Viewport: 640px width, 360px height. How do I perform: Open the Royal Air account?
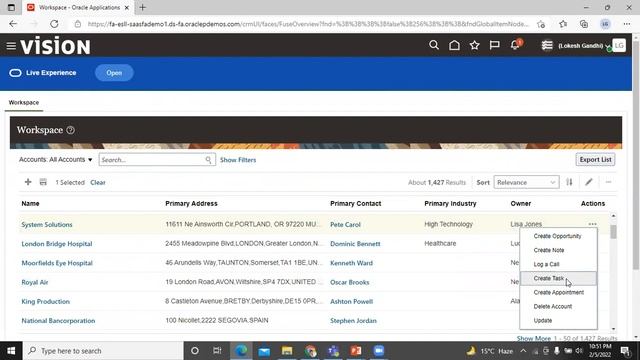pos(35,282)
